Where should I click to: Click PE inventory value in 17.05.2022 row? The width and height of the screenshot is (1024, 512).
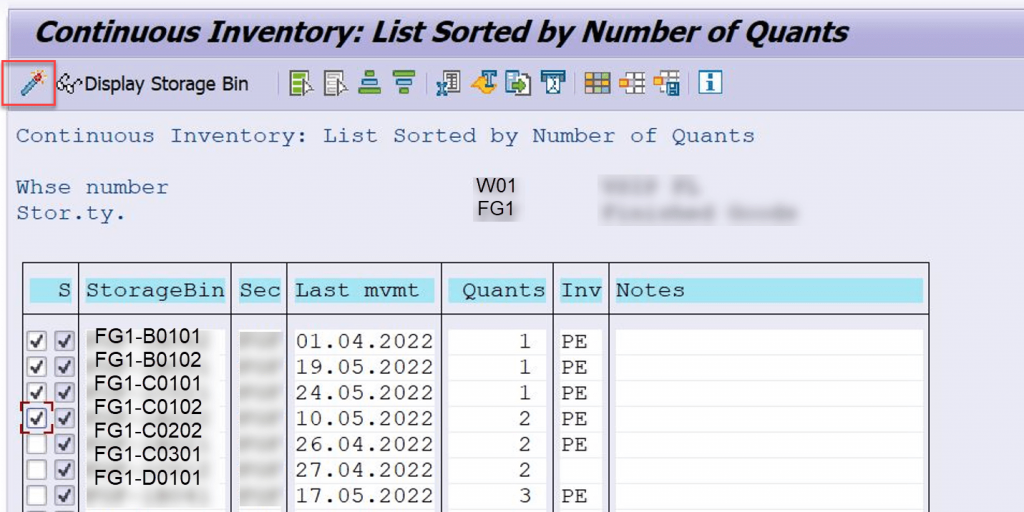[575, 495]
